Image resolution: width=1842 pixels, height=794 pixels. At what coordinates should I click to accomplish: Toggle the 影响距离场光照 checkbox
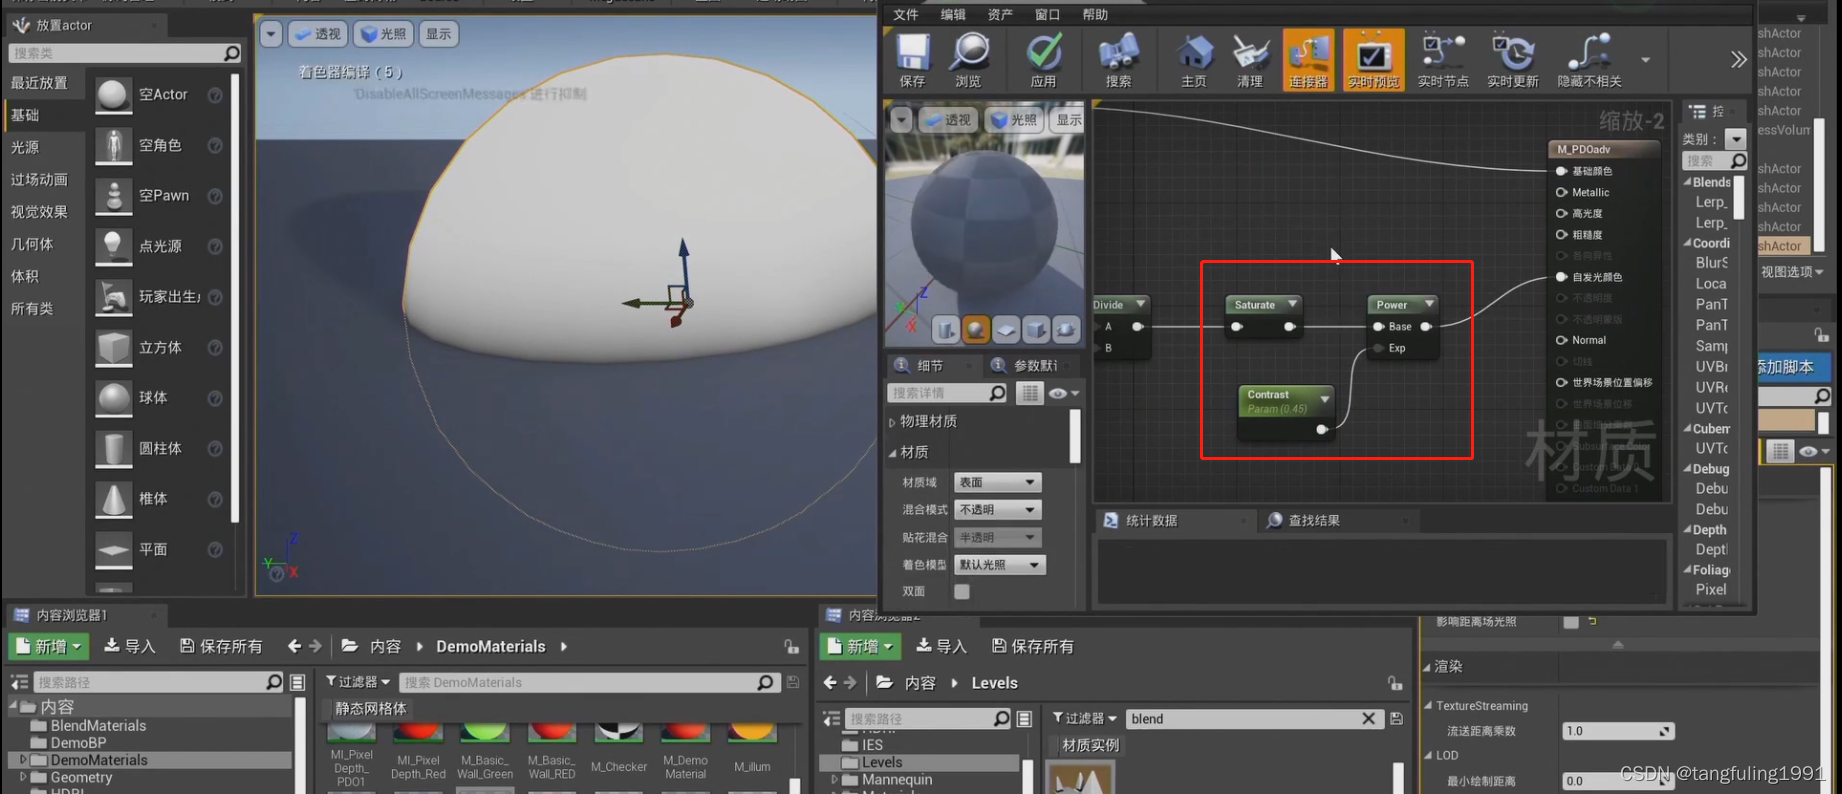coord(1571,621)
